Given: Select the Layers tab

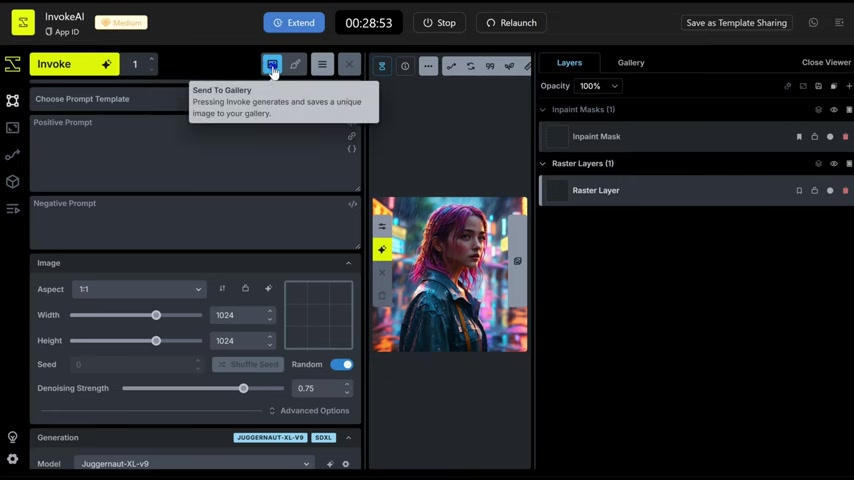Looking at the screenshot, I should pyautogui.click(x=569, y=62).
